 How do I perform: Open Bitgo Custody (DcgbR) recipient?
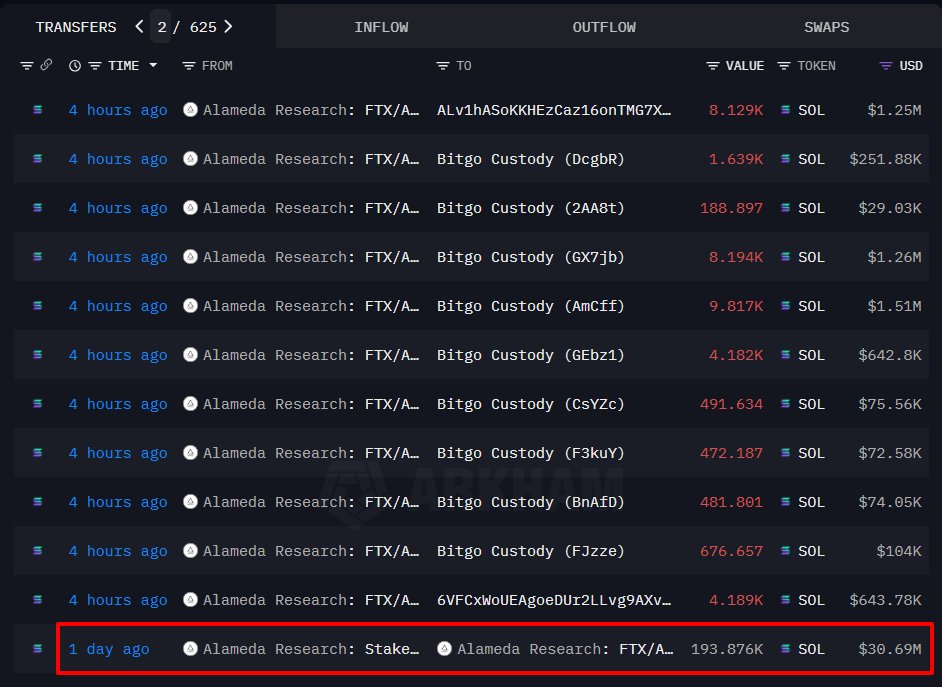tap(530, 159)
